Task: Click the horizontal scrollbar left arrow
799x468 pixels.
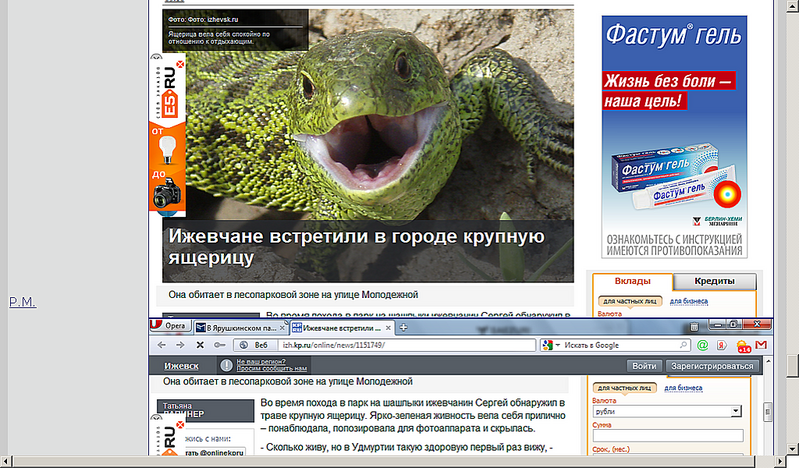Action: (x=5, y=461)
